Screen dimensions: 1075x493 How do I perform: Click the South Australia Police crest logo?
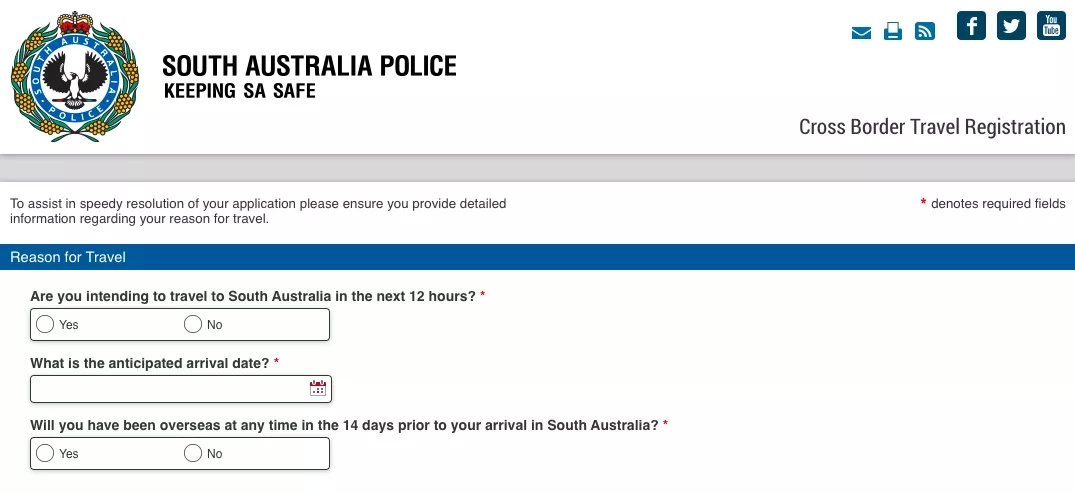pos(75,76)
